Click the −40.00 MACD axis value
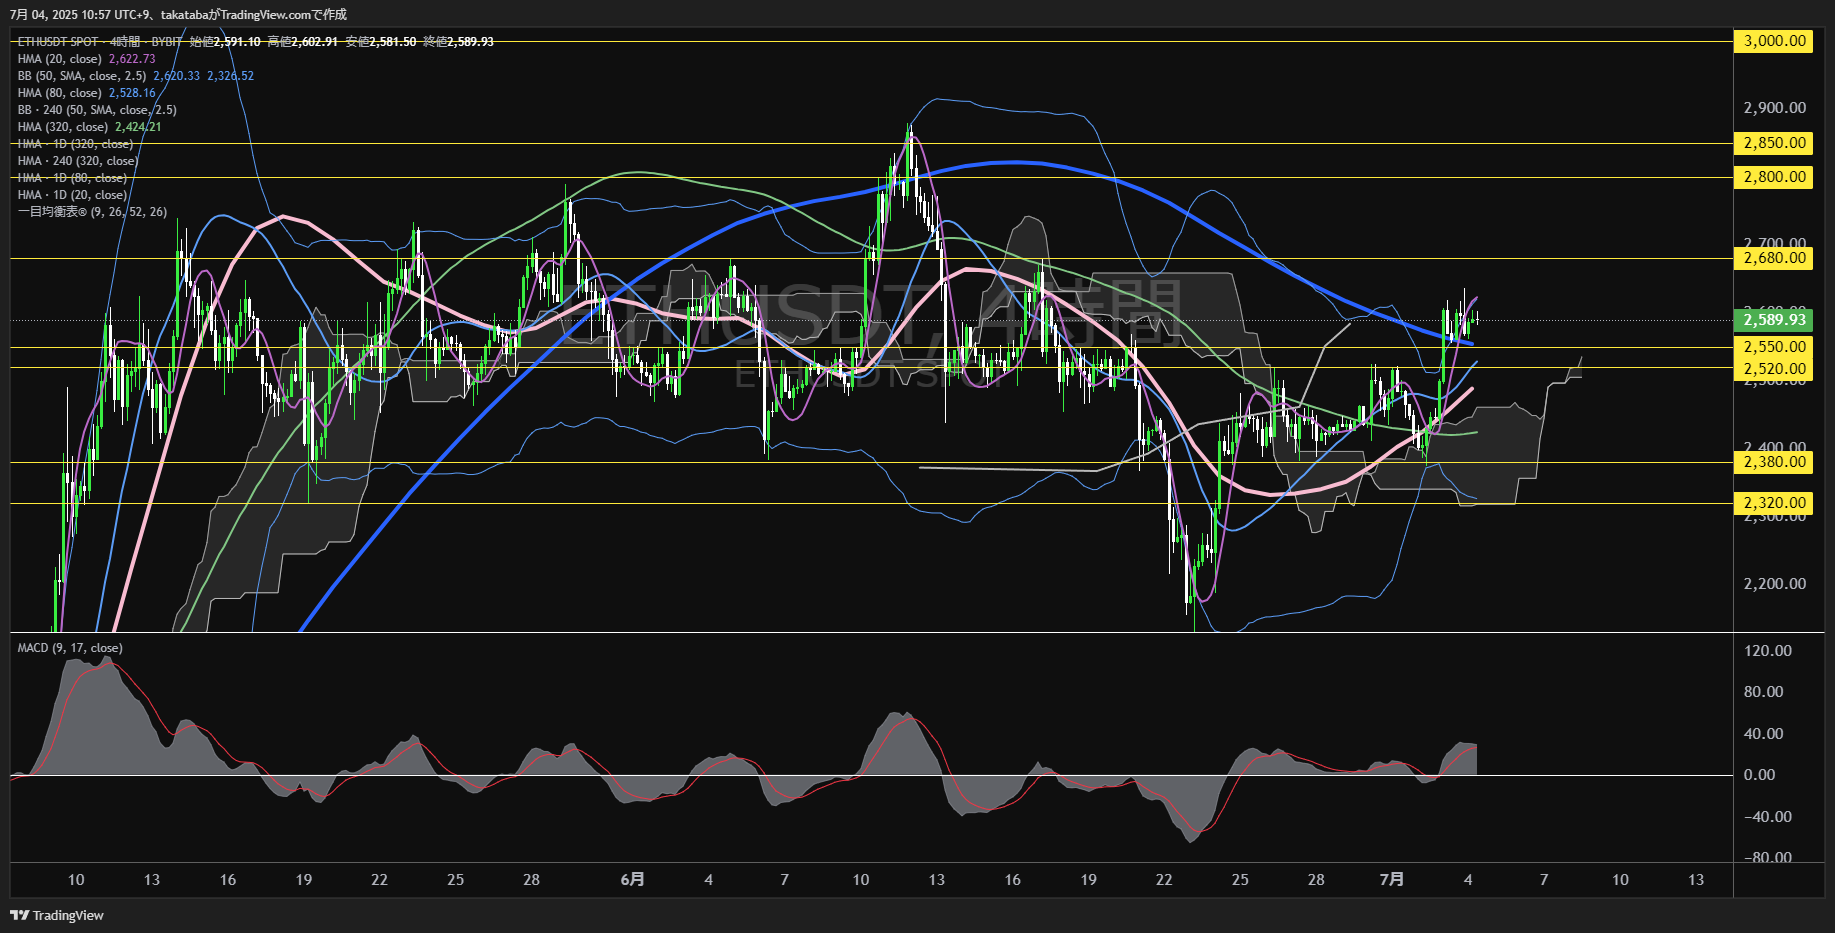Image resolution: width=1835 pixels, height=933 pixels. (x=1768, y=817)
